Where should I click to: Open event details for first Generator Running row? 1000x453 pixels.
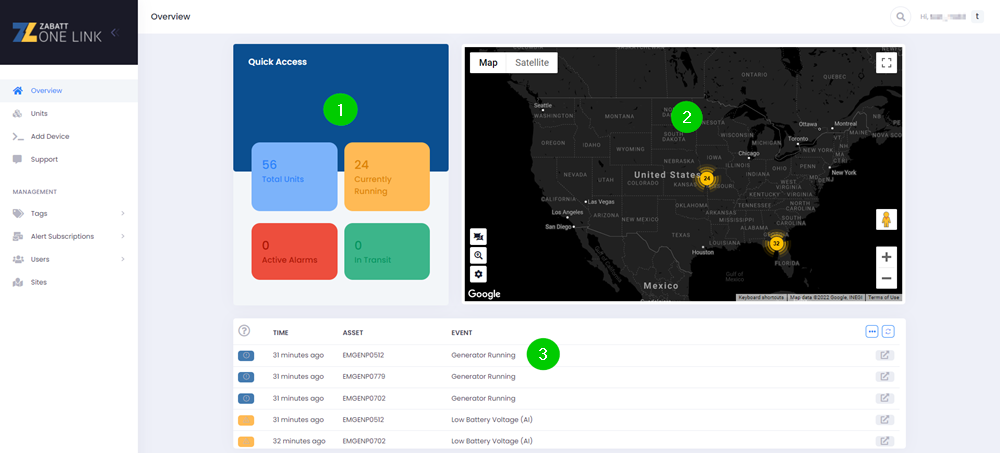click(x=884, y=355)
